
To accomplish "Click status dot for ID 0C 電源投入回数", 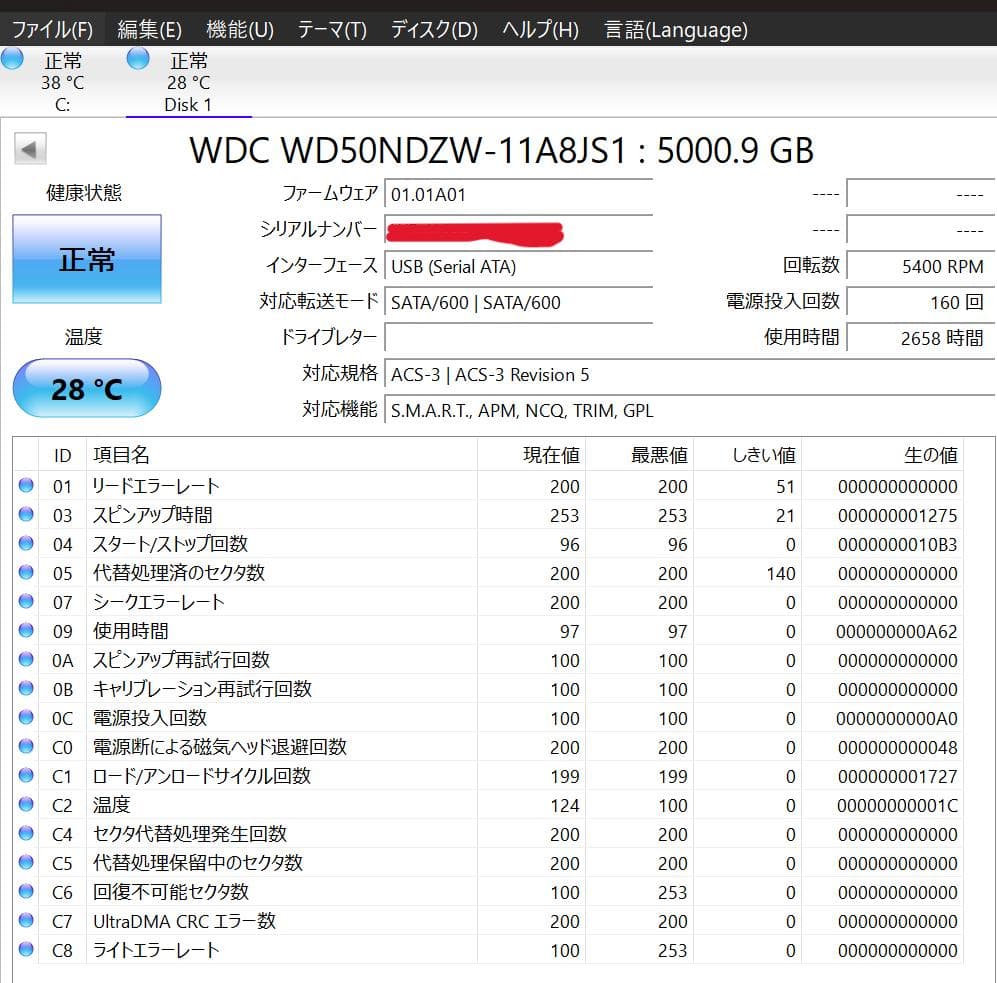I will click(26, 717).
